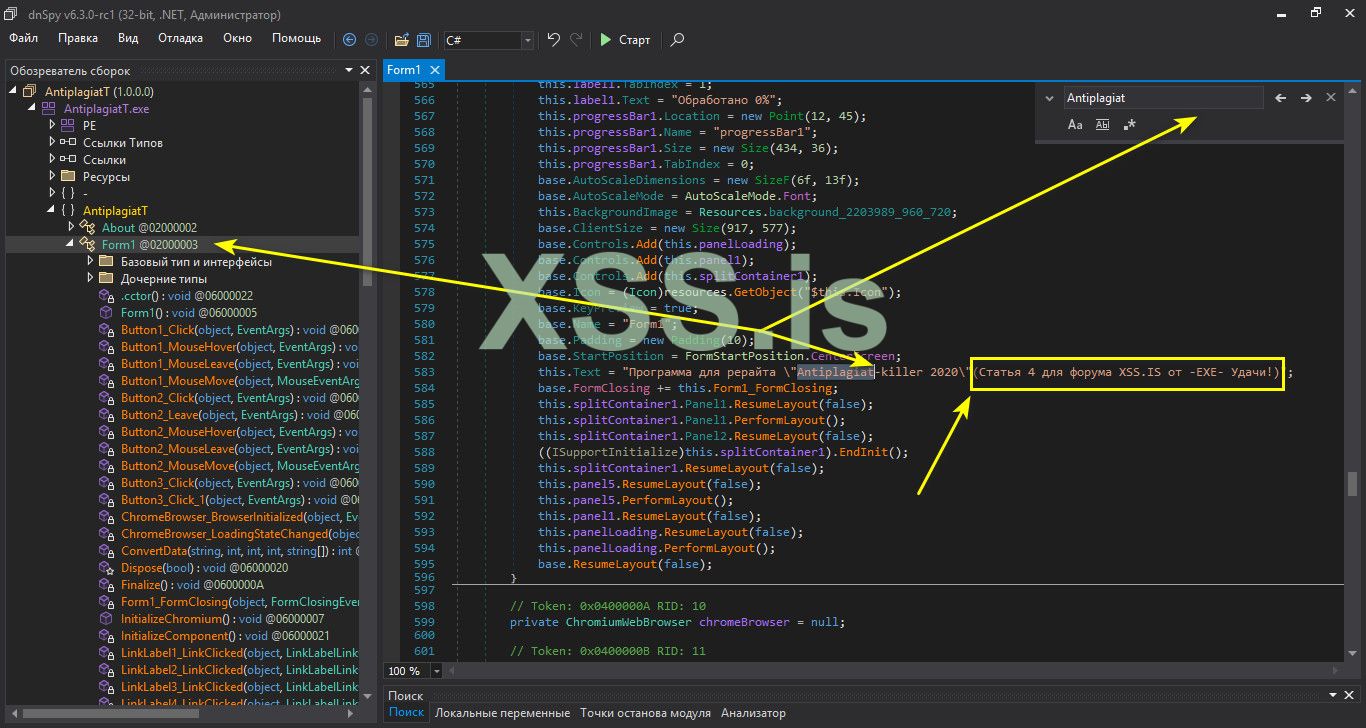Toggle regular expression search option
The height and width of the screenshot is (728, 1366).
[1130, 125]
